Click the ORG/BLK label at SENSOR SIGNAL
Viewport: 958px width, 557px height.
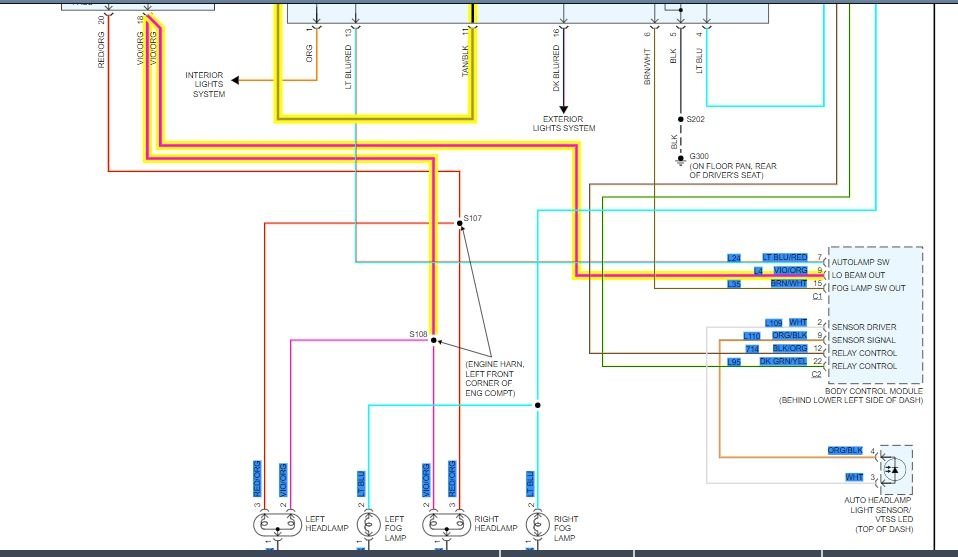(x=789, y=335)
